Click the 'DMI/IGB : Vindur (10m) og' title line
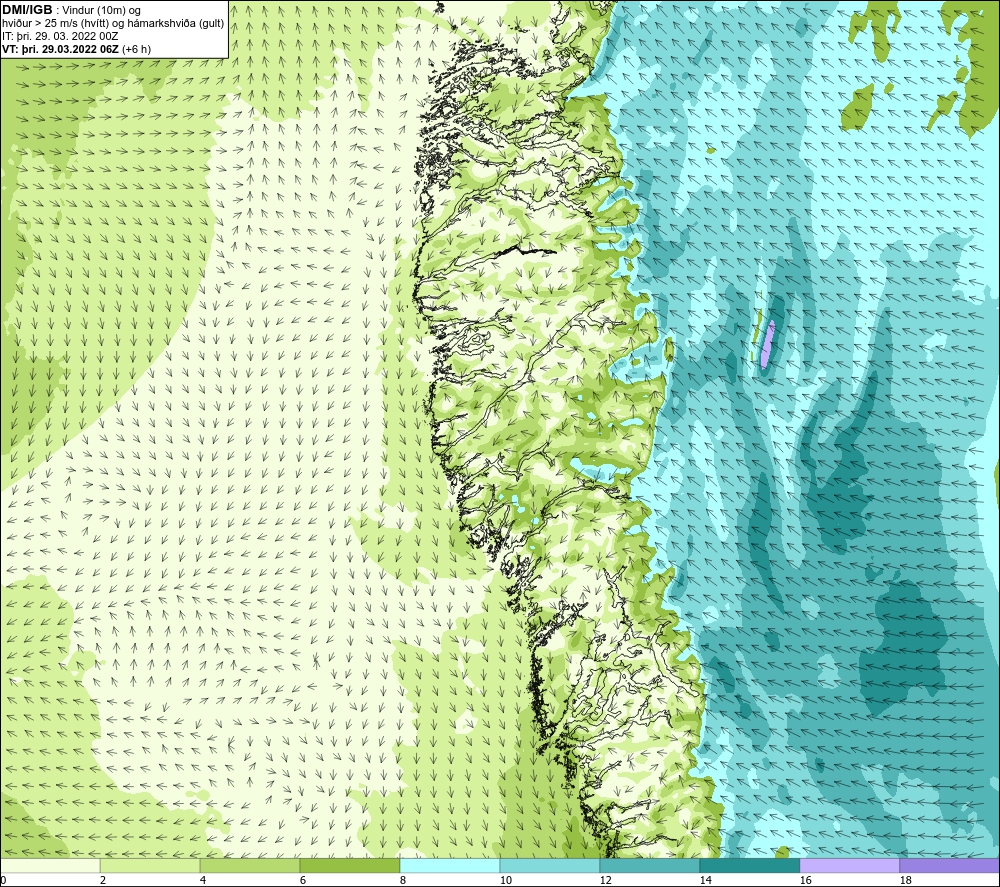 [x=71, y=10]
